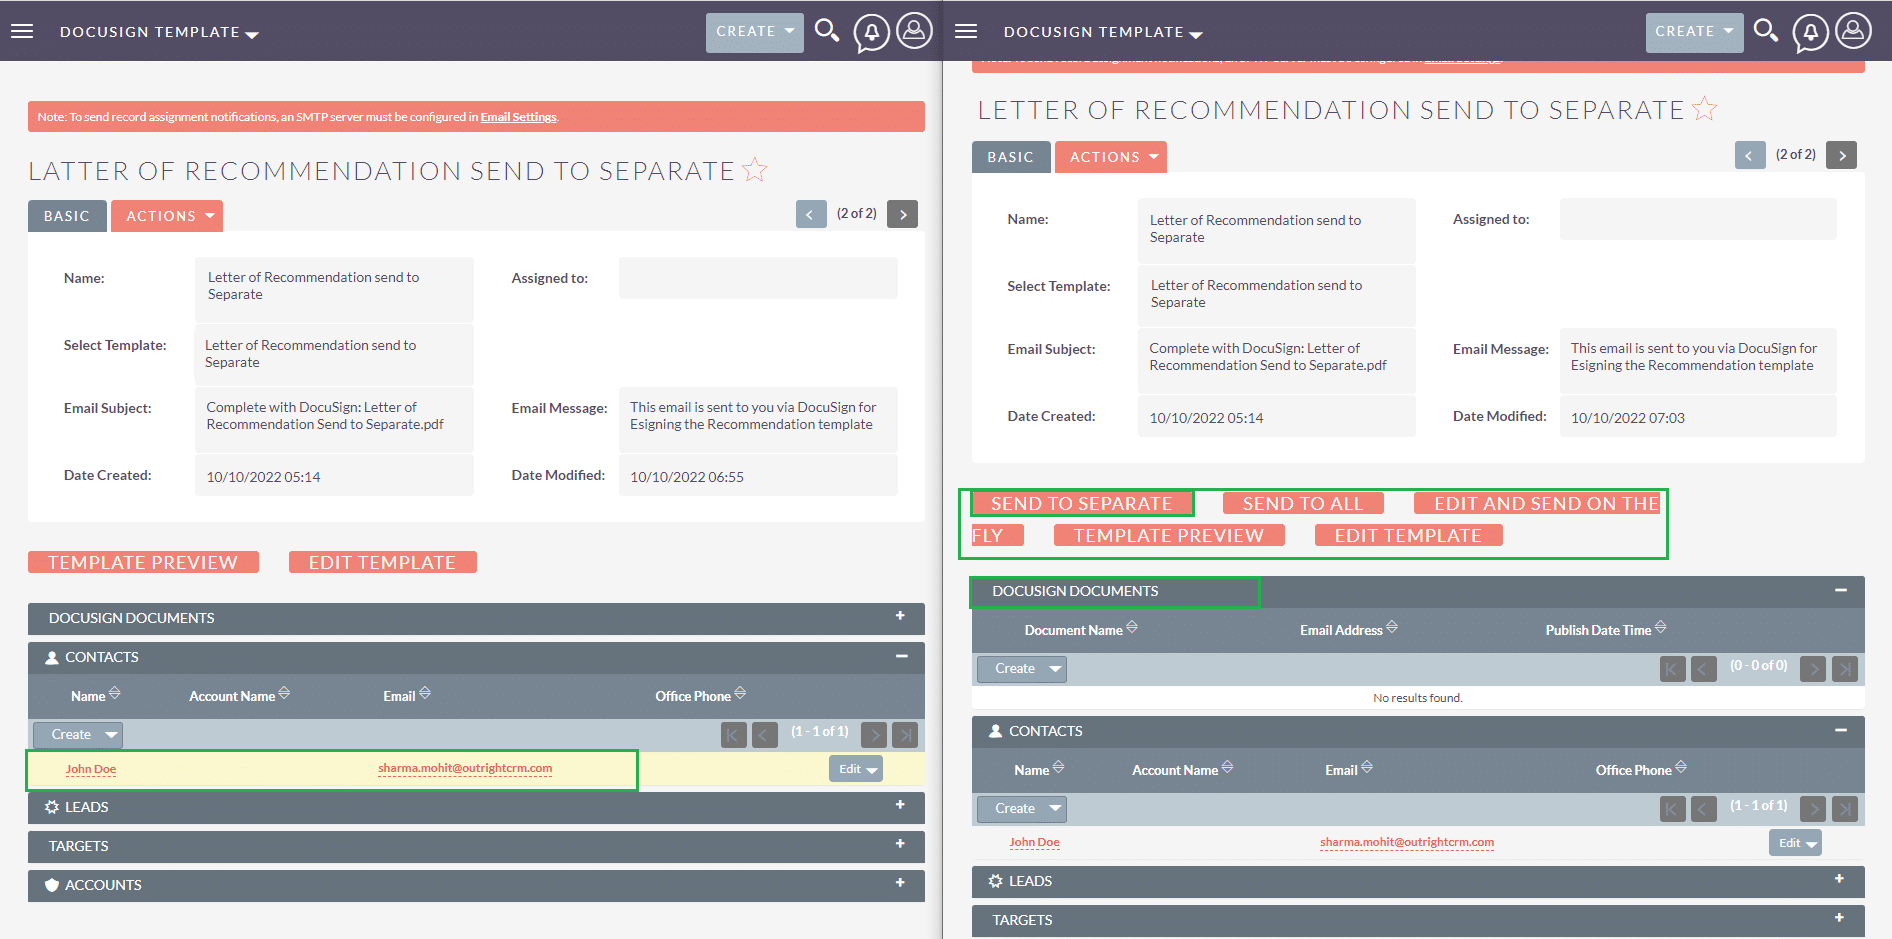
Task: Go to previous record in right window
Action: click(x=1750, y=155)
